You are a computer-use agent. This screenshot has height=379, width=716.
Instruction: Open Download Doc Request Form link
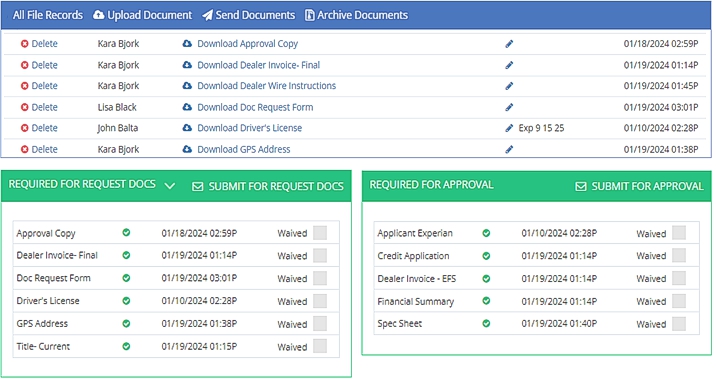point(255,107)
